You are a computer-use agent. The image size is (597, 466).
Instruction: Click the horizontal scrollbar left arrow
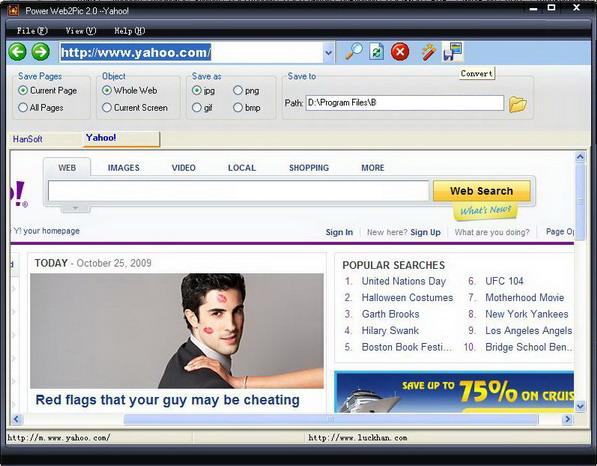[x=16, y=420]
